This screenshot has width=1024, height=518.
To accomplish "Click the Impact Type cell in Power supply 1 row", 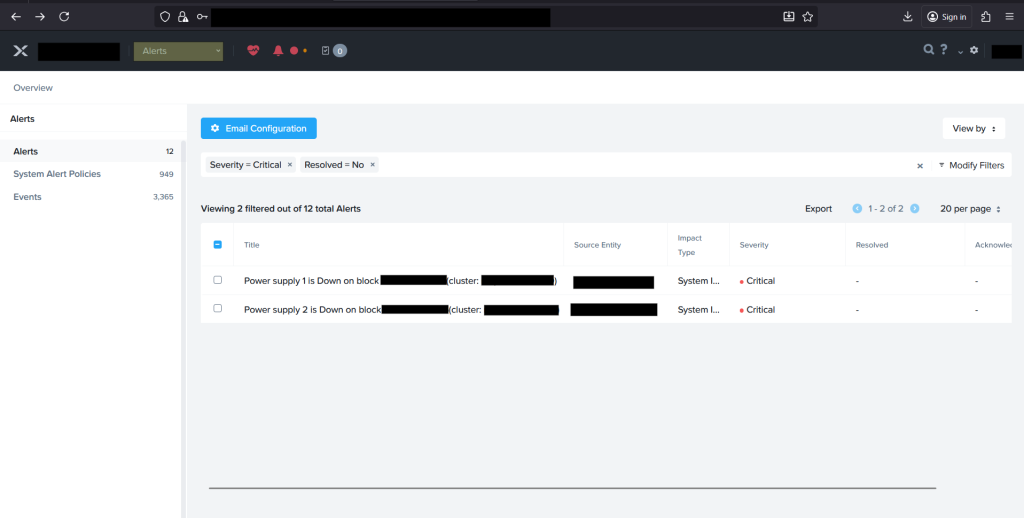I will 698,281.
